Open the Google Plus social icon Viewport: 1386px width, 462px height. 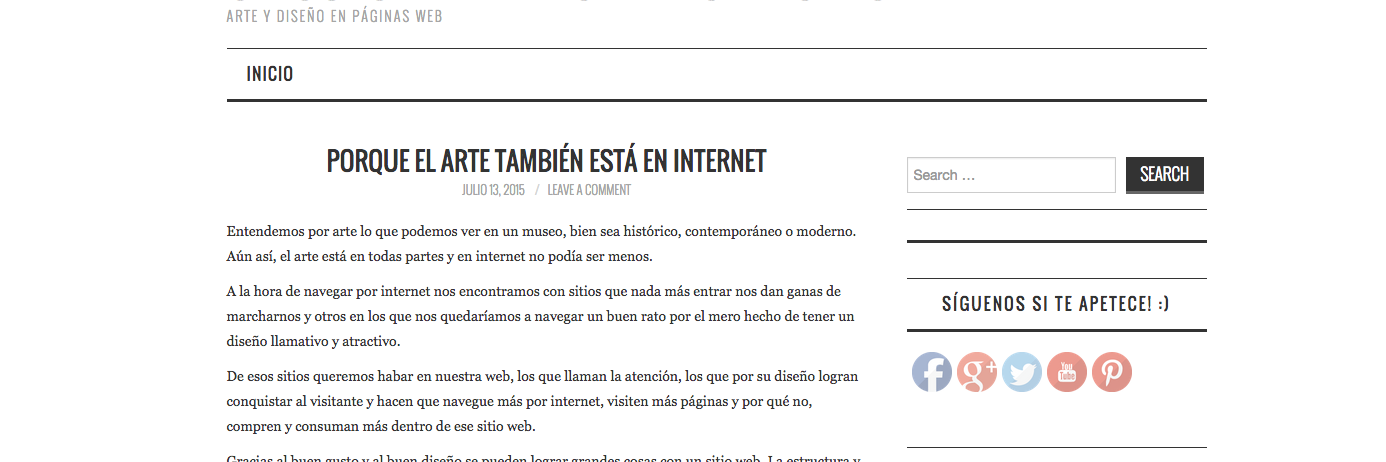coord(977,372)
